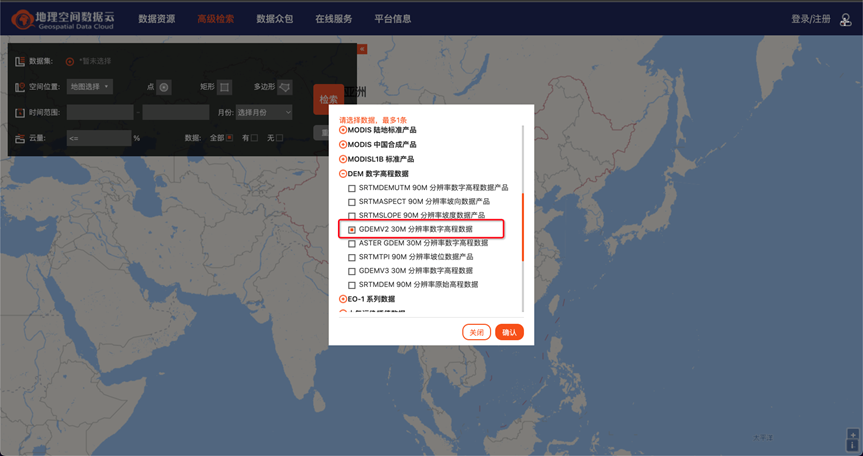Open the 在线服务 menu
The width and height of the screenshot is (863, 456).
tap(334, 19)
